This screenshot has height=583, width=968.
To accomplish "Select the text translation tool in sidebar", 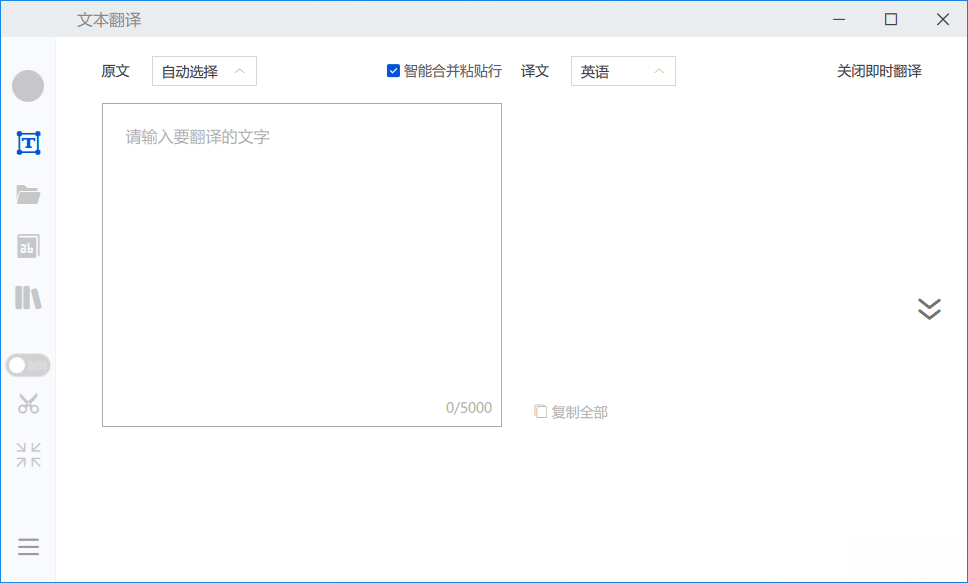I will coord(28,142).
